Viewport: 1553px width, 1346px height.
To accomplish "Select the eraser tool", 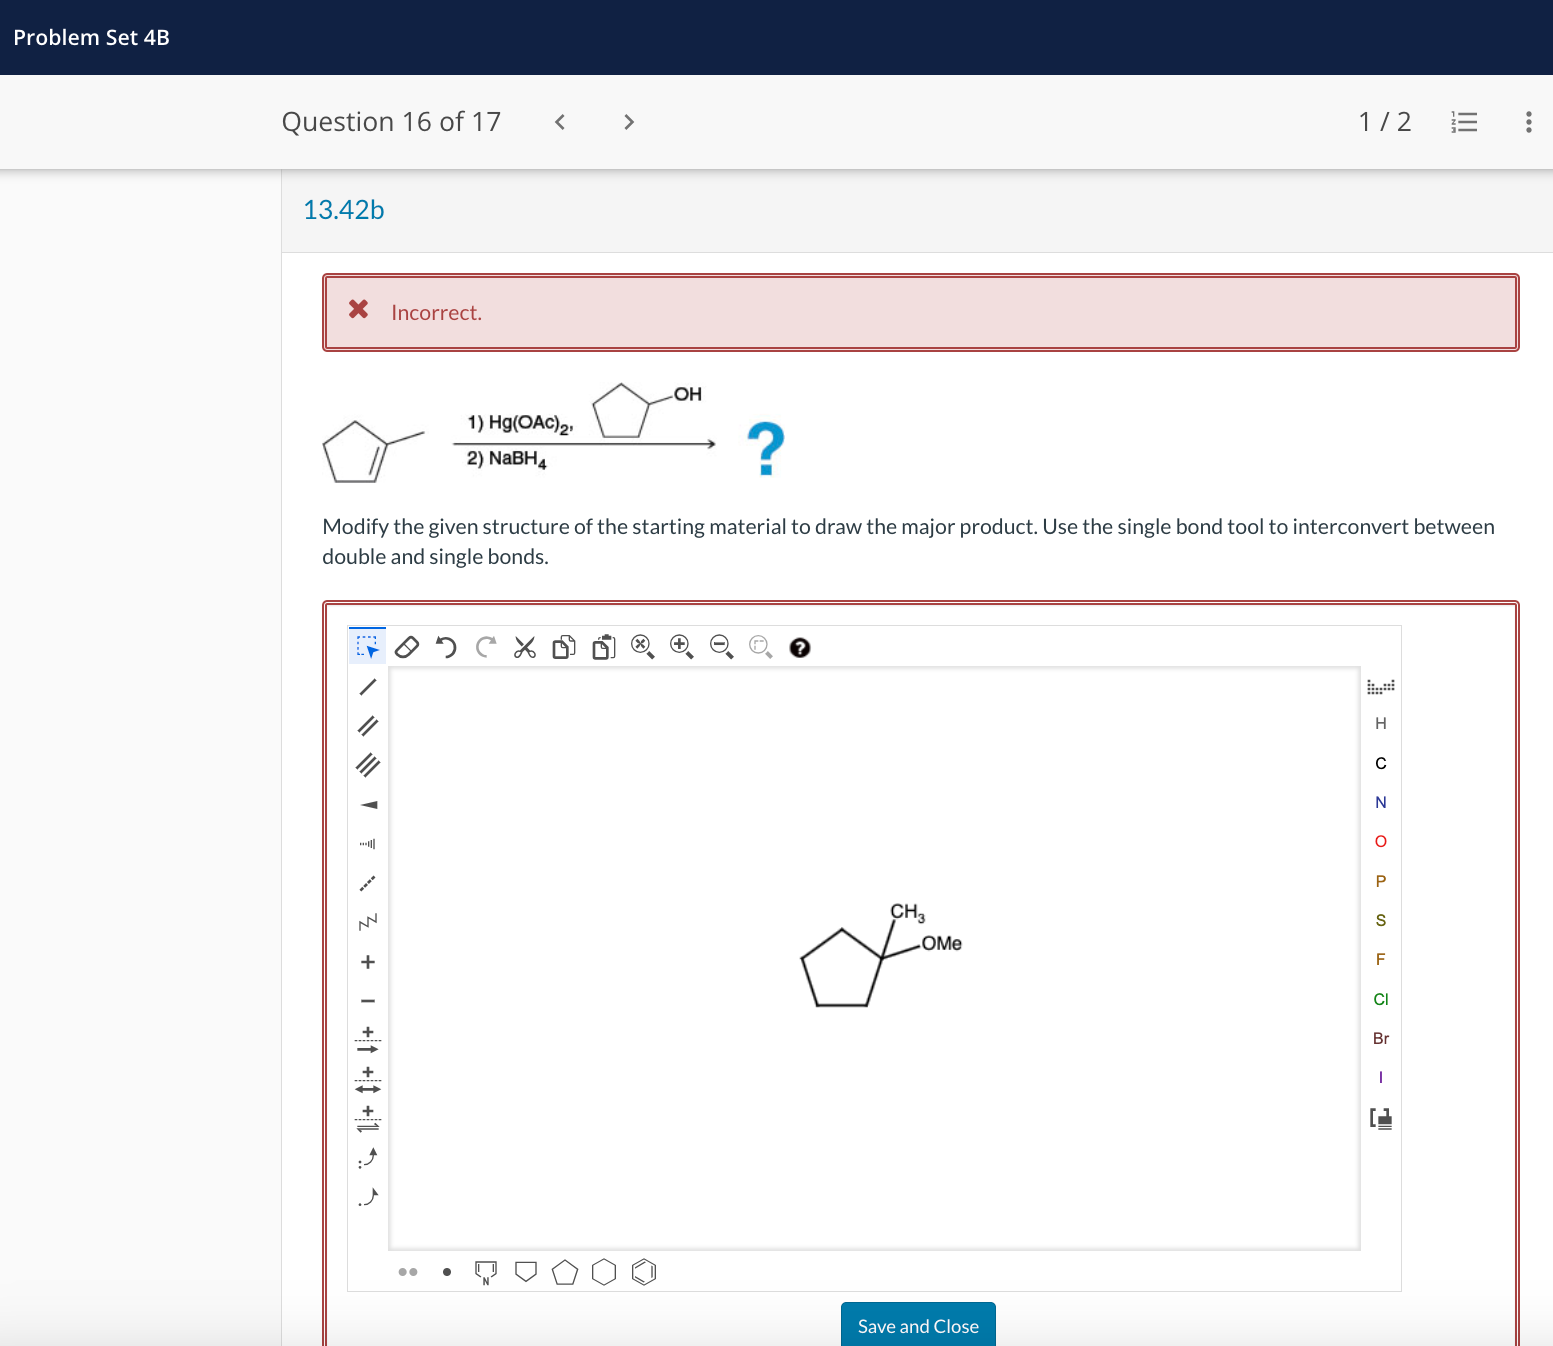I will point(406,647).
